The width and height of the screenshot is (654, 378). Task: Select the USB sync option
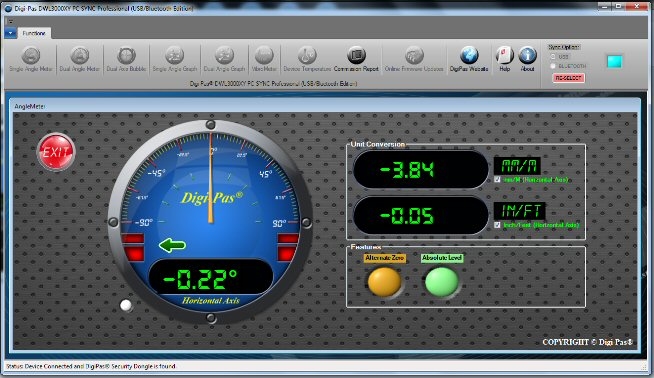[553, 57]
